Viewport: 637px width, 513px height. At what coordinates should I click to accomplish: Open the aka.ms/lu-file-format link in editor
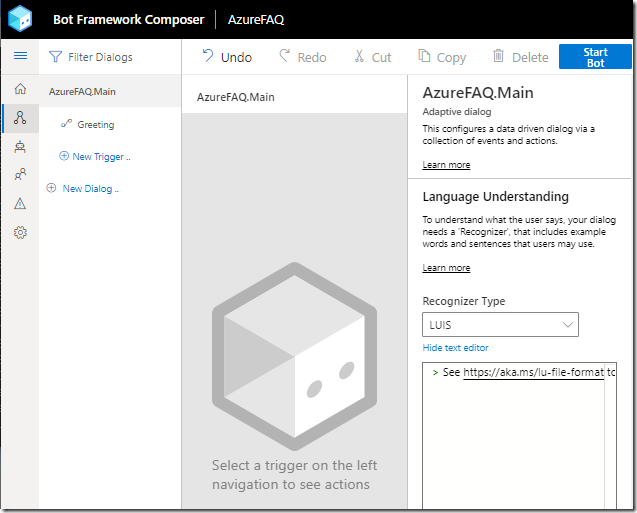click(533, 372)
